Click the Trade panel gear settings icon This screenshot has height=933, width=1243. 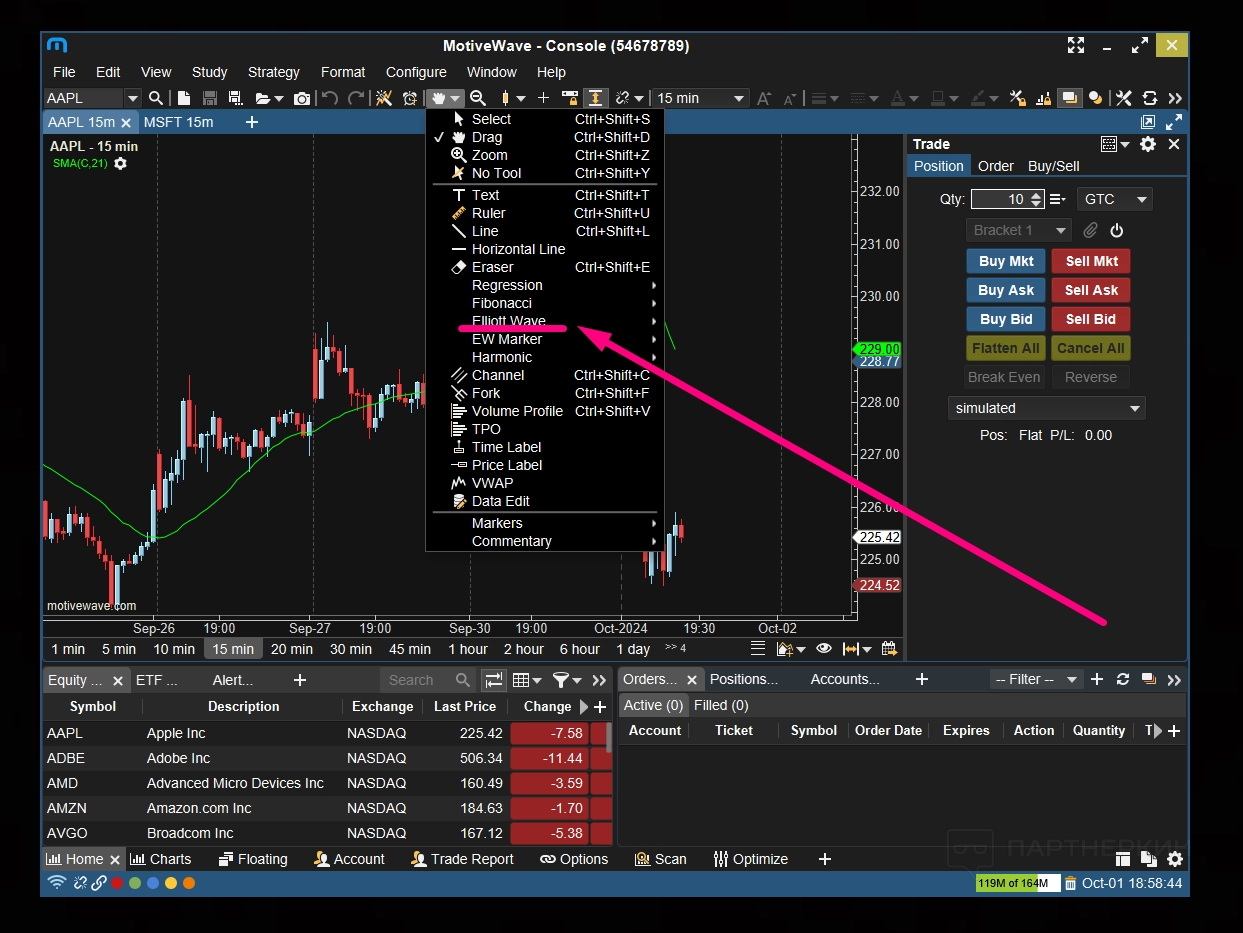tap(1148, 144)
